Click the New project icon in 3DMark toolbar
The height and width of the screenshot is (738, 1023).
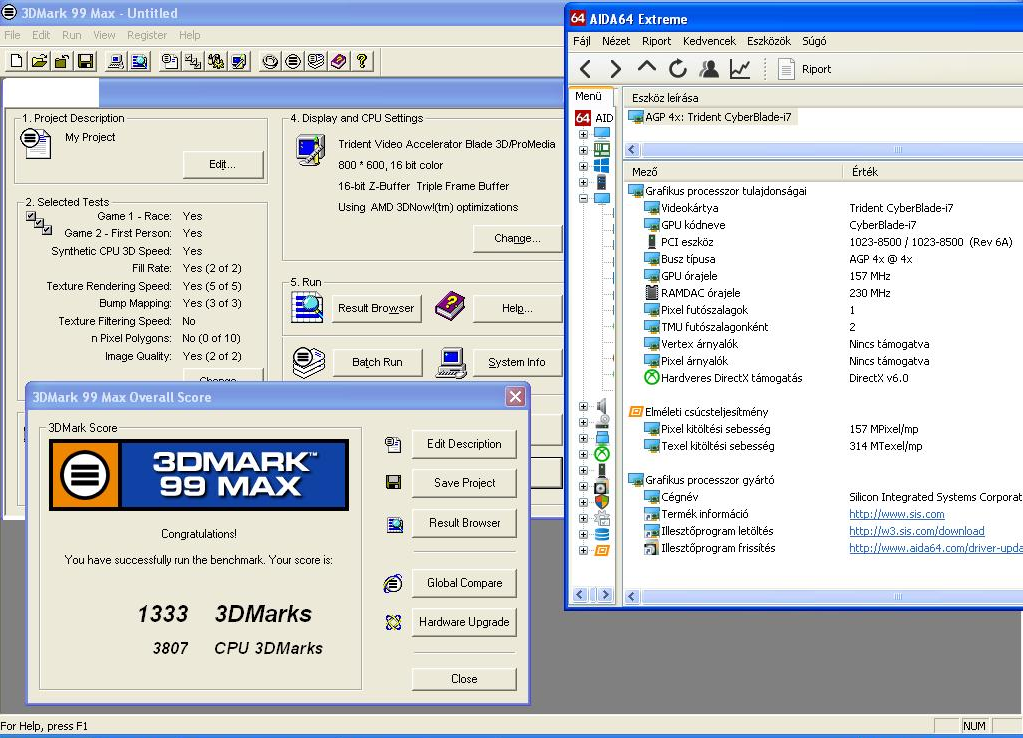[x=16, y=61]
